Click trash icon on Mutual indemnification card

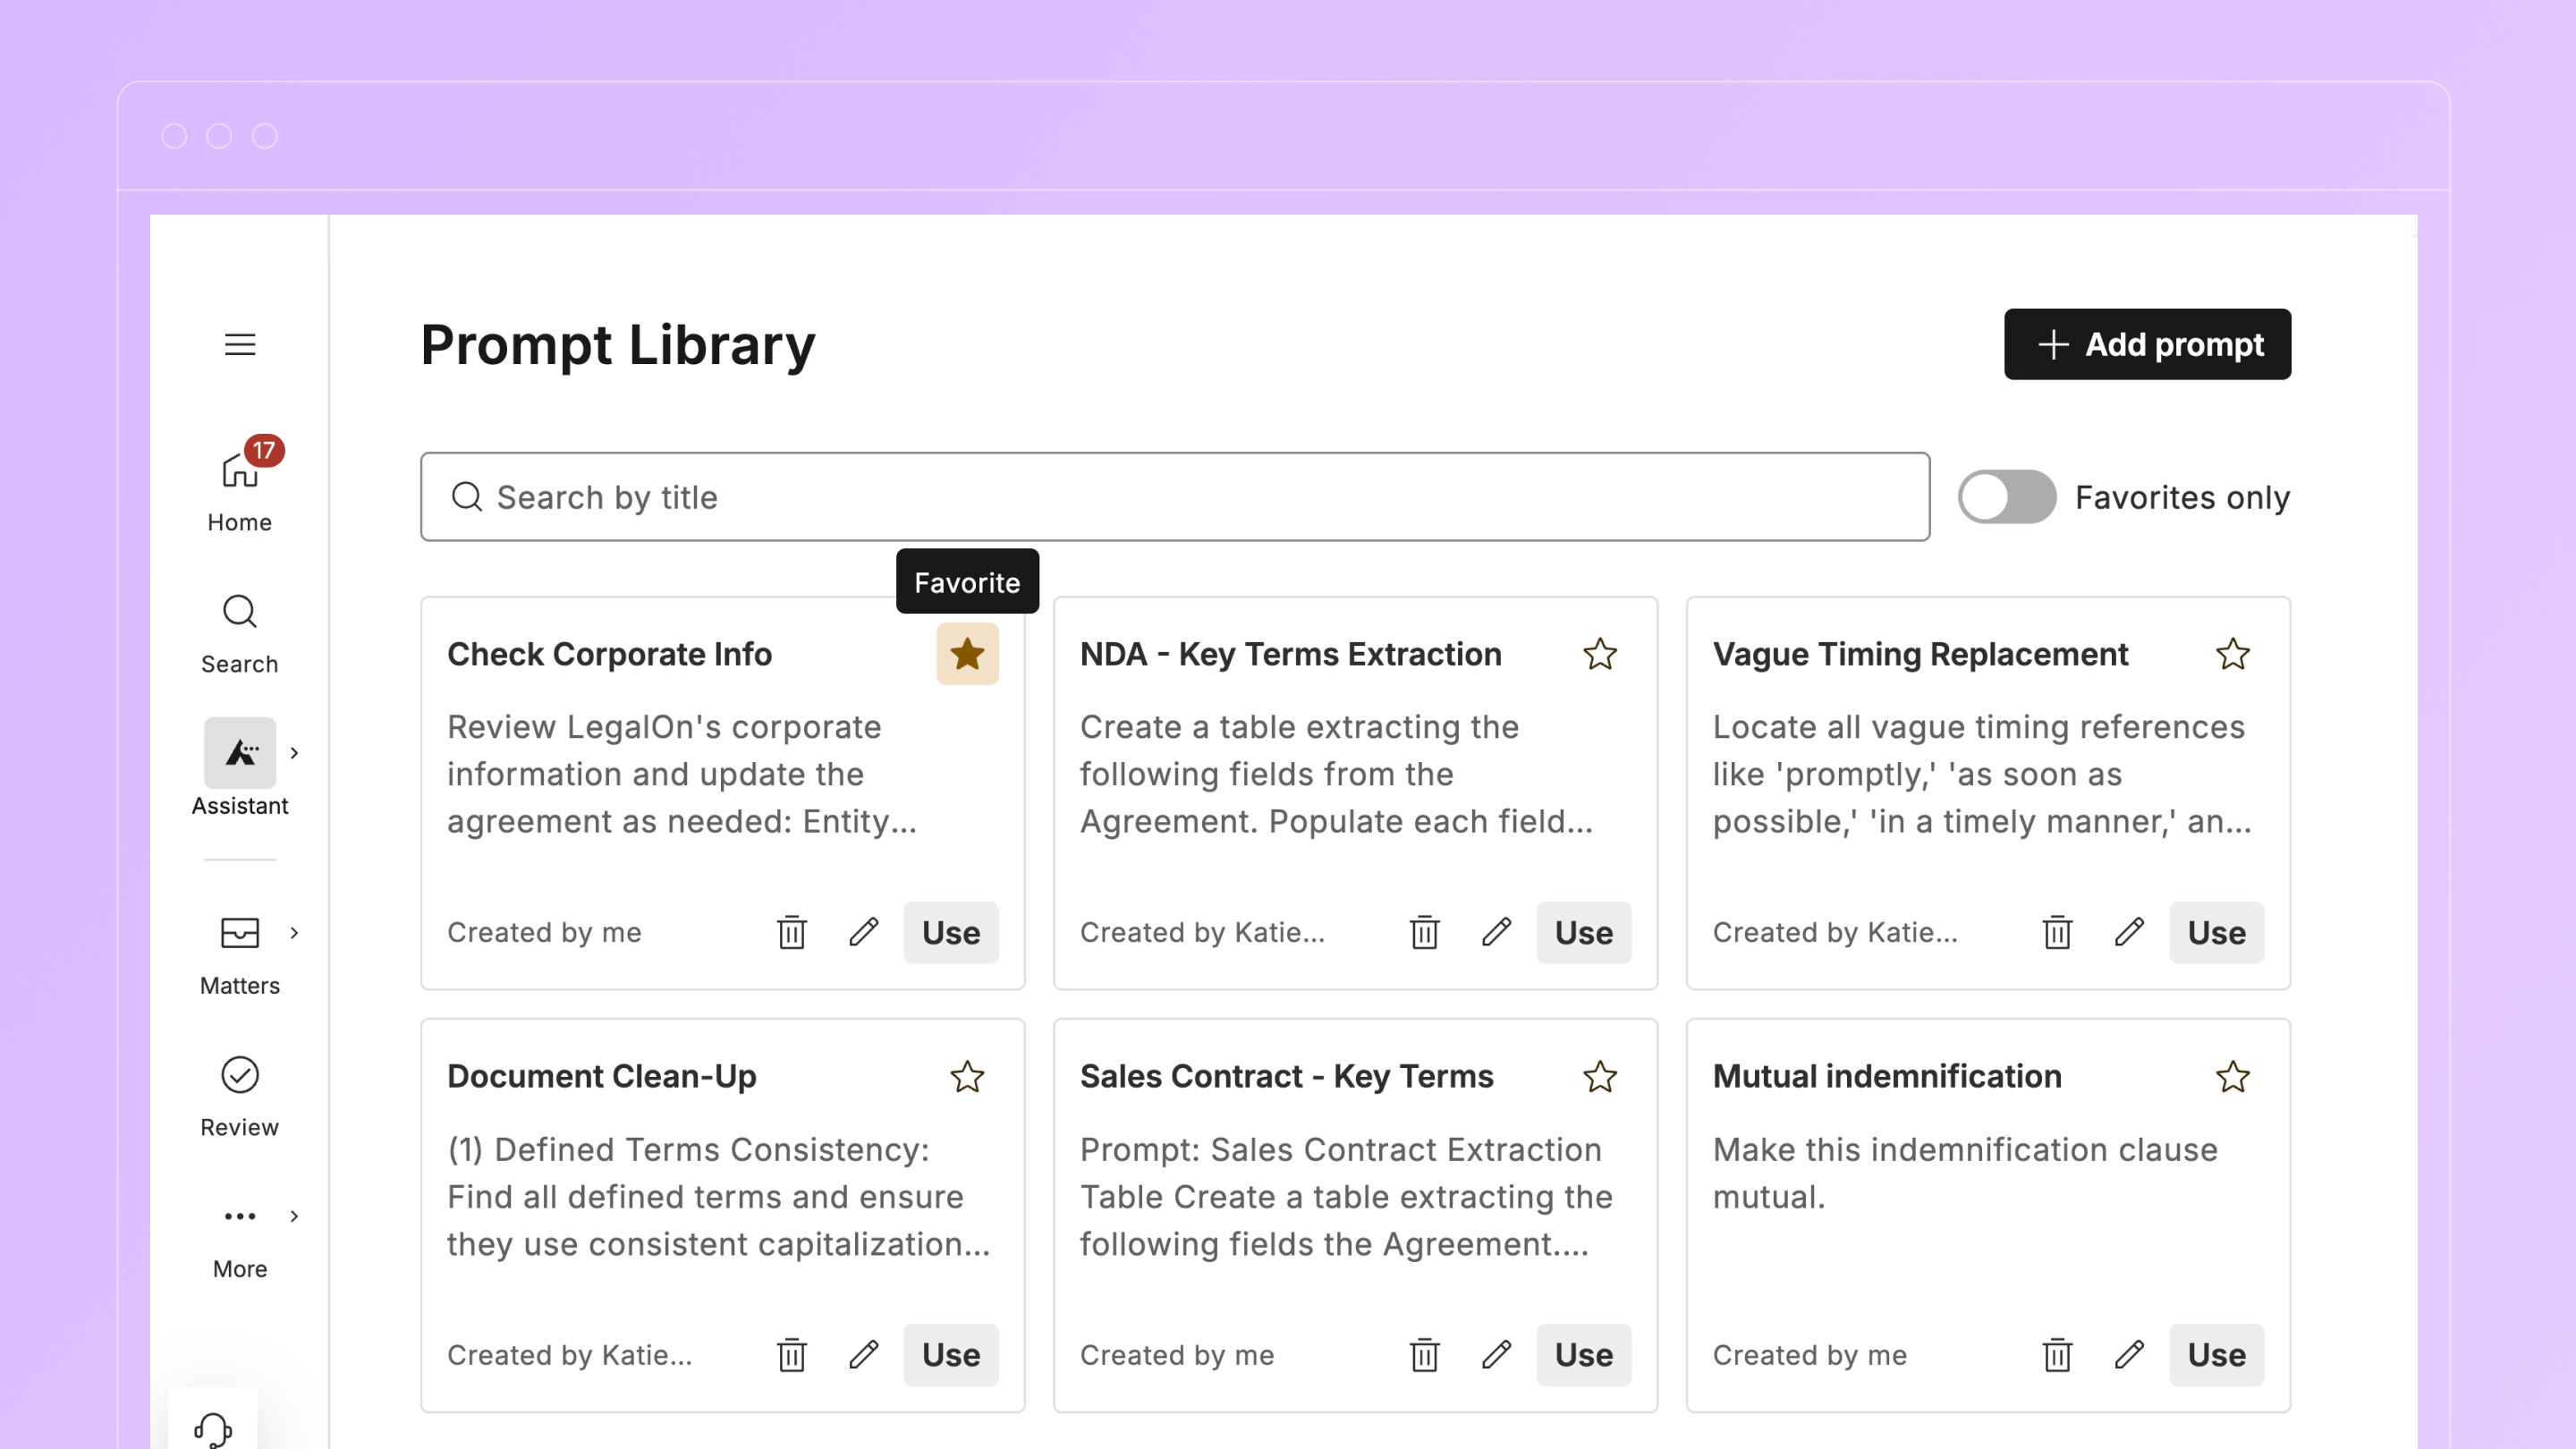2057,1355
